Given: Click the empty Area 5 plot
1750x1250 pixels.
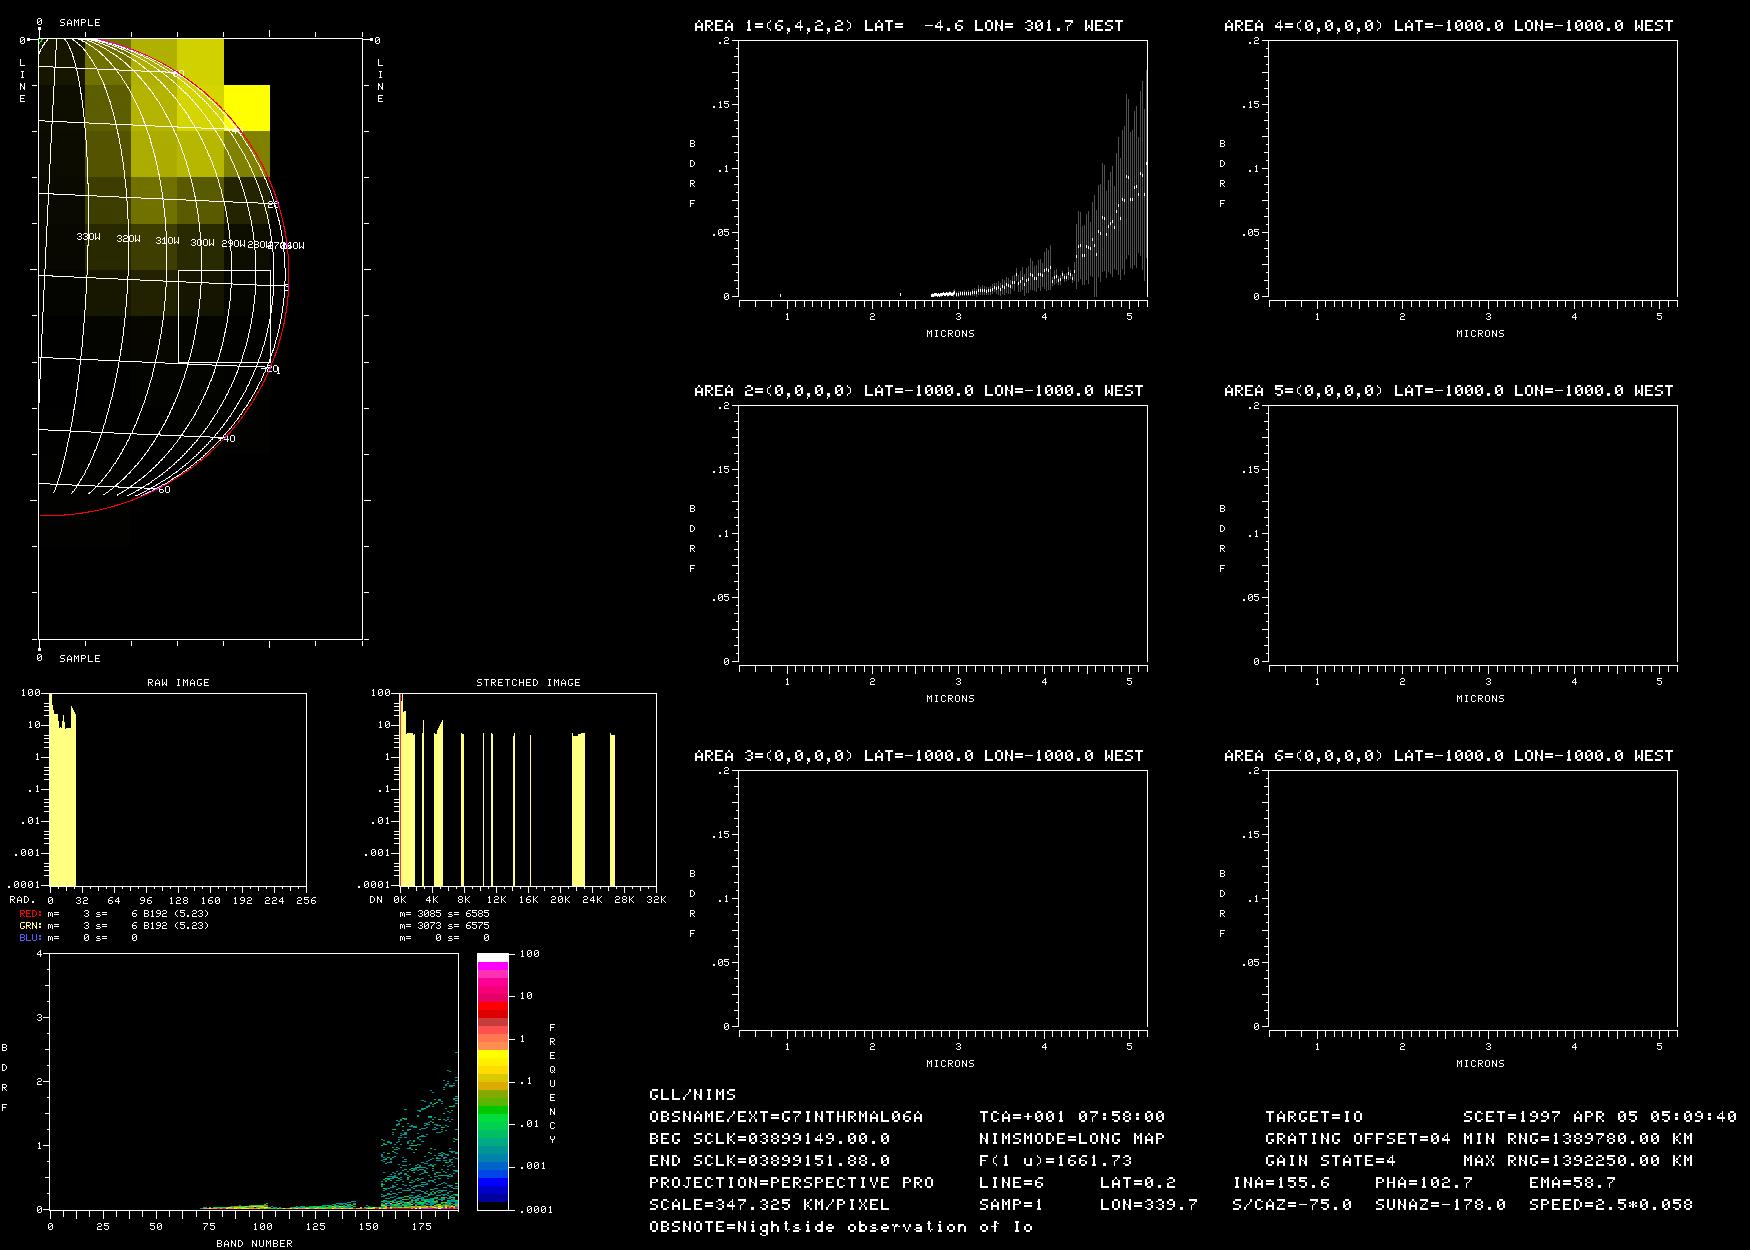Looking at the screenshot, I should (x=1472, y=534).
